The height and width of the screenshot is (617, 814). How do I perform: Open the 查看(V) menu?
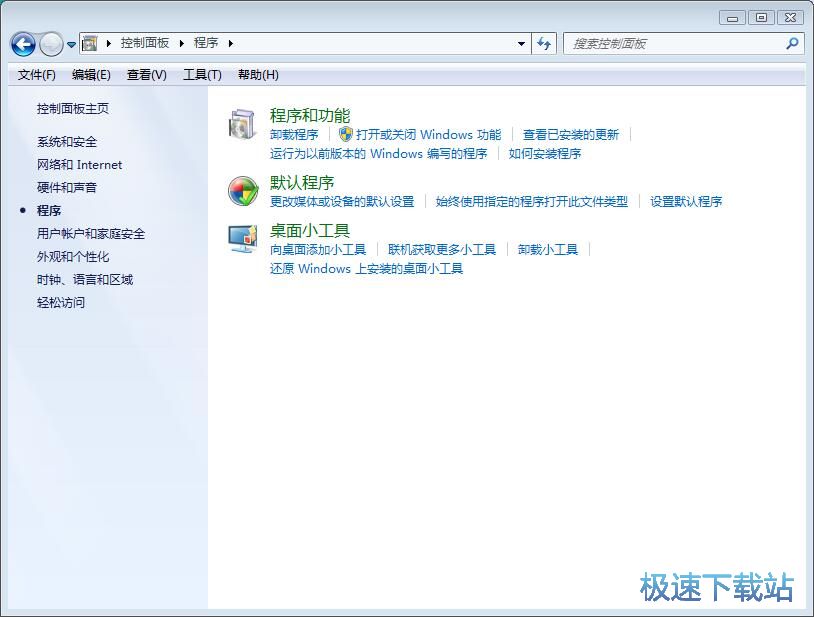click(147, 75)
